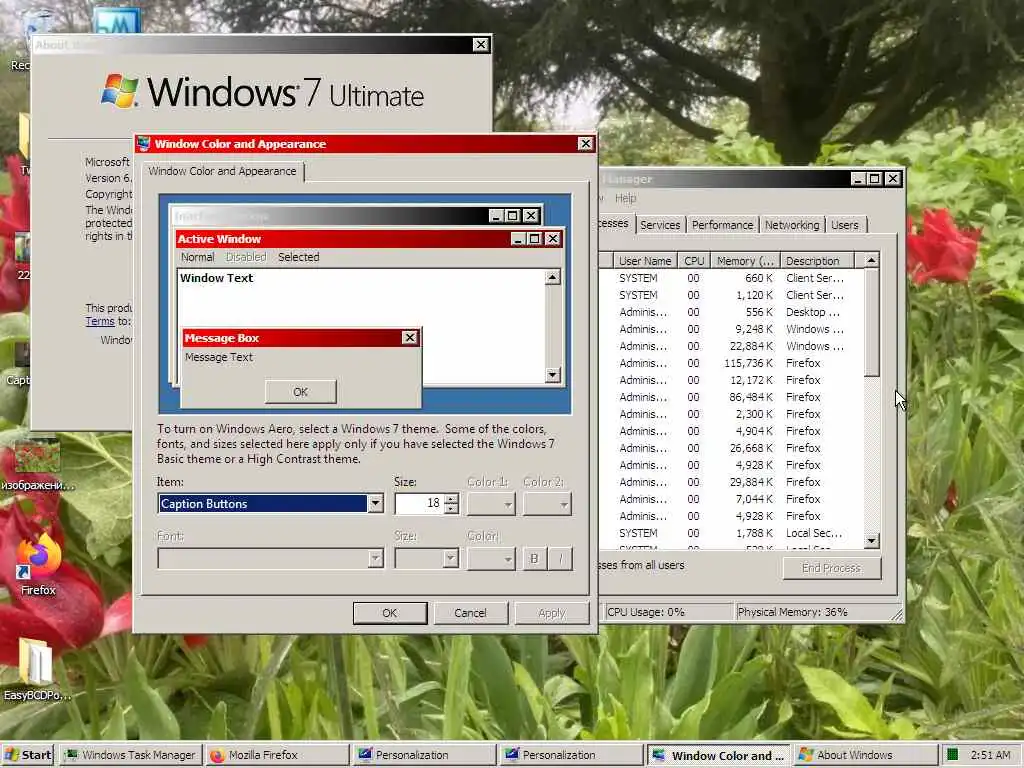Click Selected menu item in preview
This screenshot has height=768, width=1024.
298,257
